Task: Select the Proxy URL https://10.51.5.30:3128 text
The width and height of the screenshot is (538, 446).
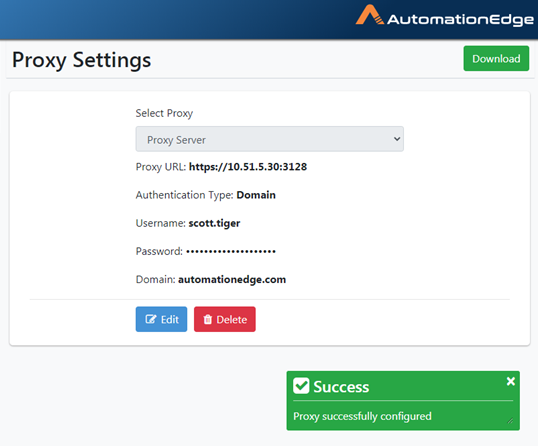Action: (248, 167)
